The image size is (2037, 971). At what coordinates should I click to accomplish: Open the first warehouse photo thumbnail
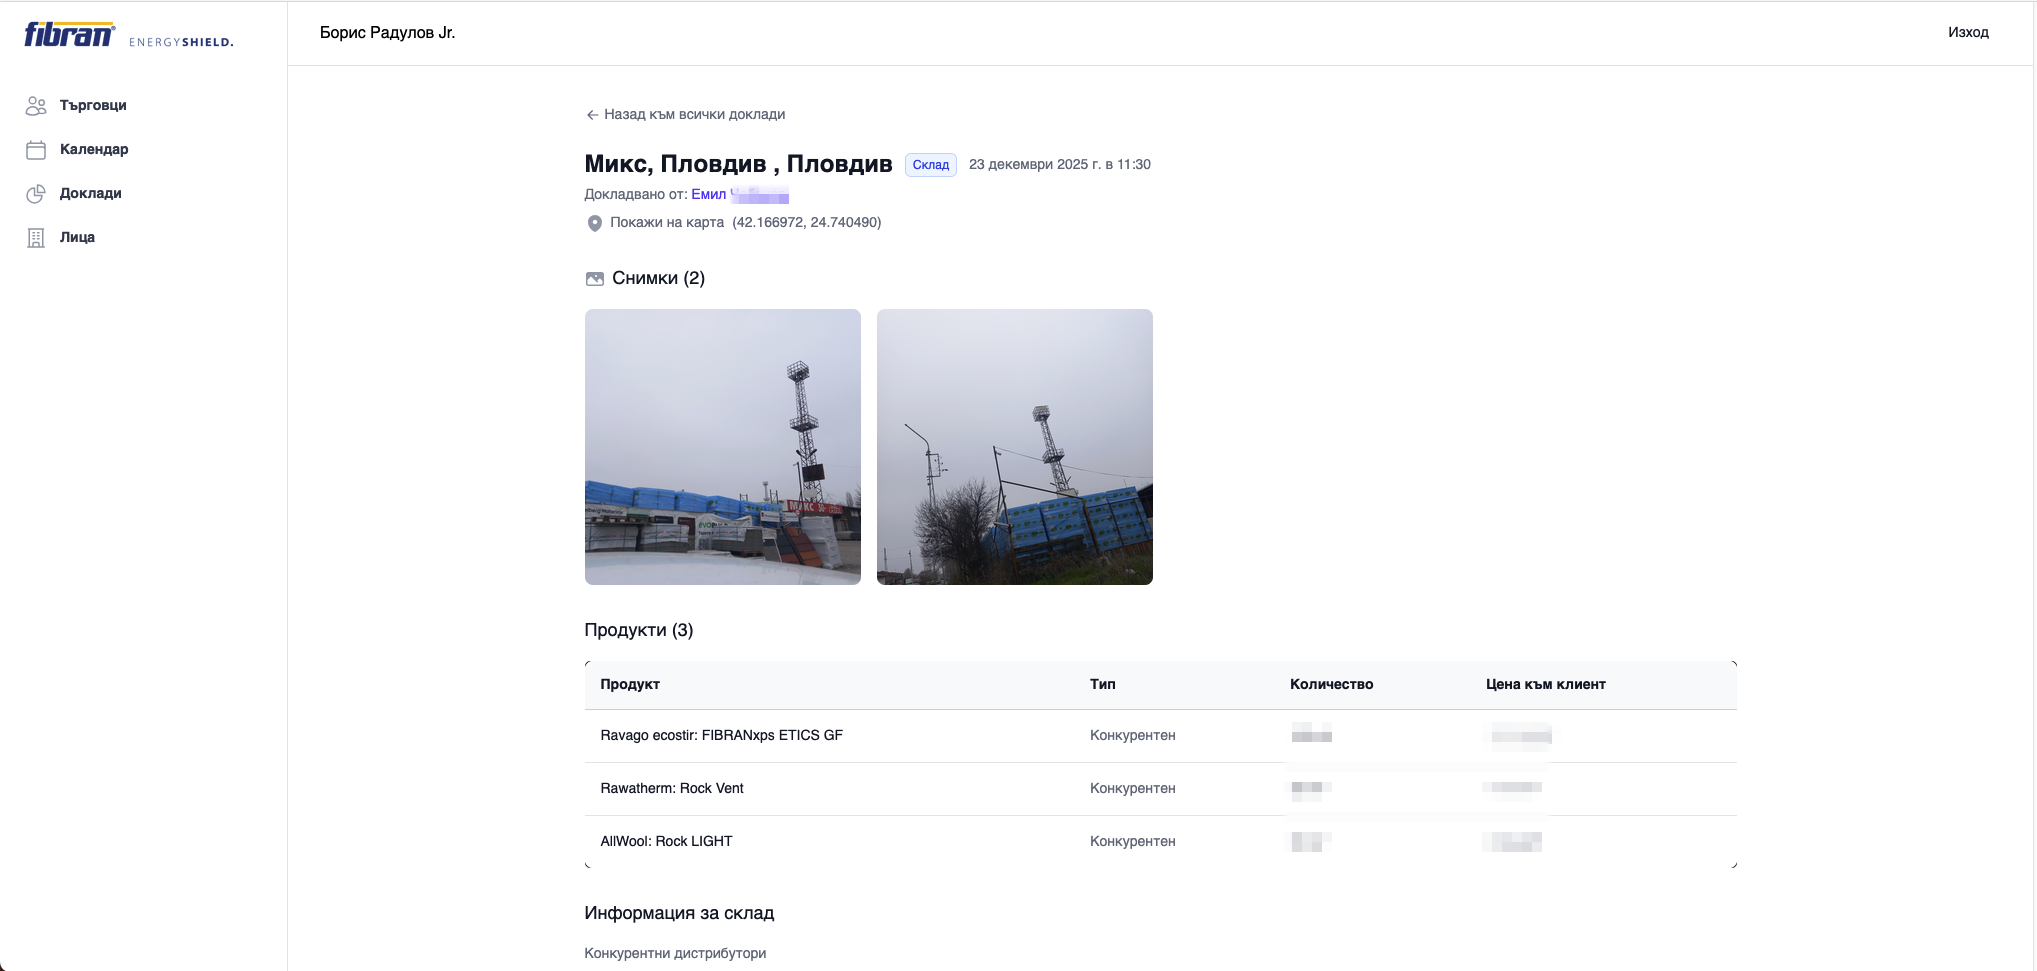click(x=722, y=447)
